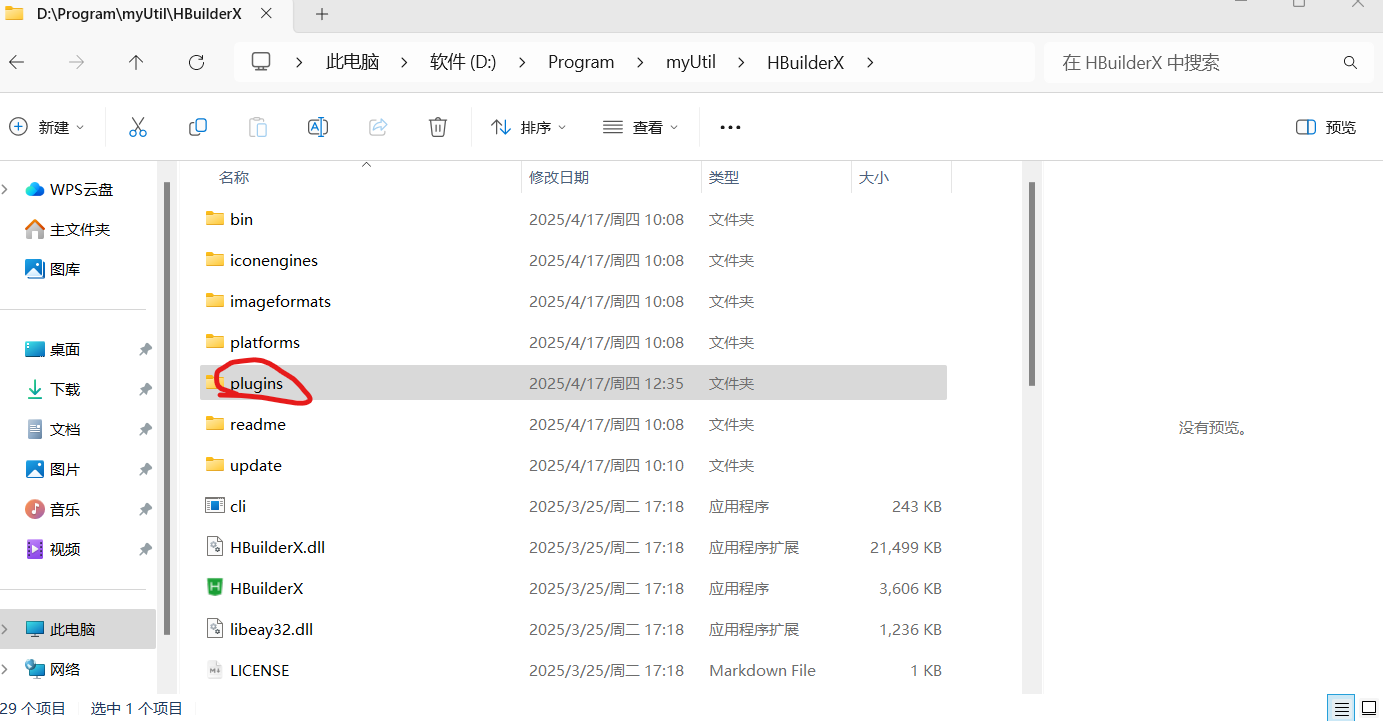Screen dimensions: 1383x721
Task: Select the plugins folder
Action: [573, 383]
